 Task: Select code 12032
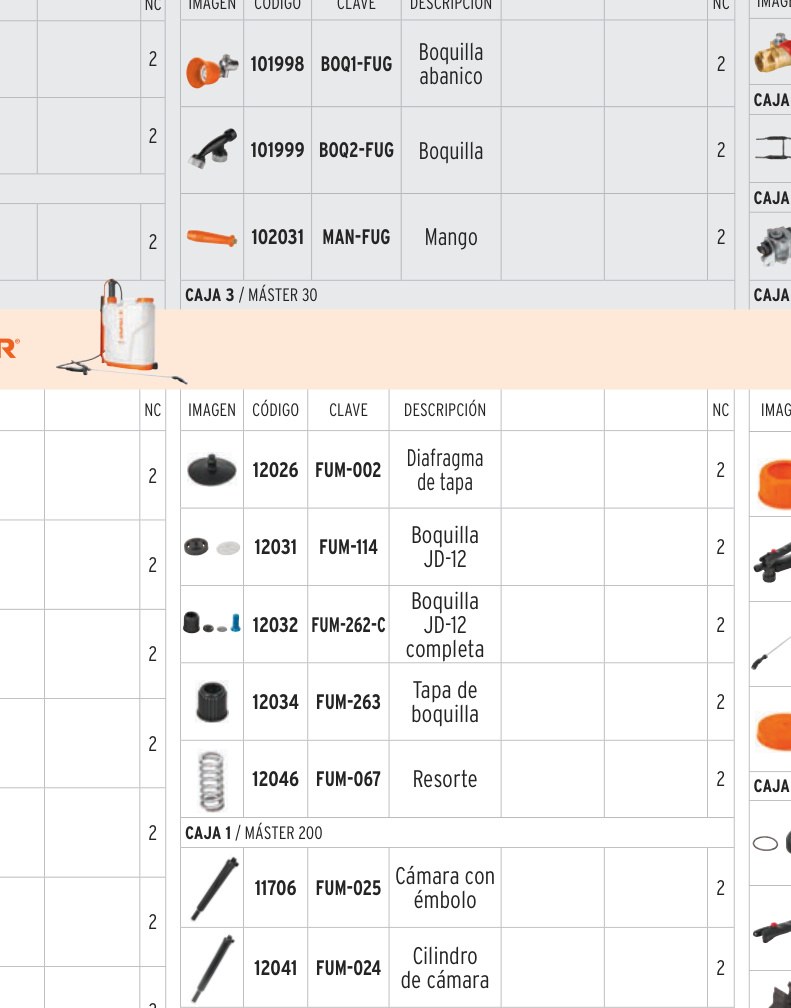tap(275, 625)
